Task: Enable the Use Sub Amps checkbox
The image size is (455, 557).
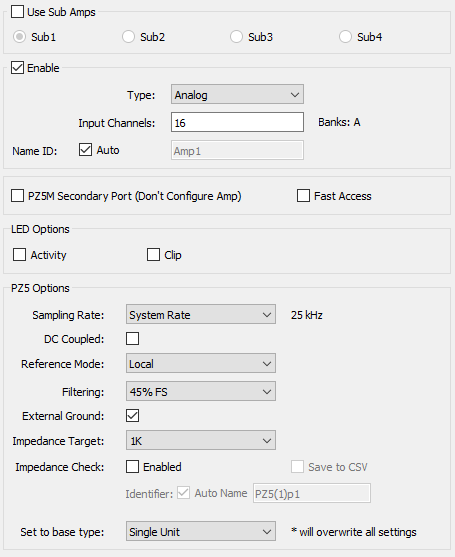Action: (x=17, y=12)
